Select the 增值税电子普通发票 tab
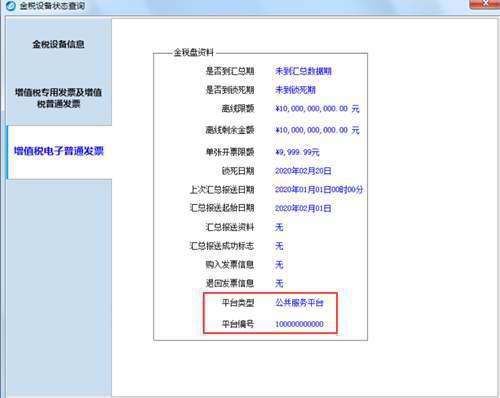 59,152
